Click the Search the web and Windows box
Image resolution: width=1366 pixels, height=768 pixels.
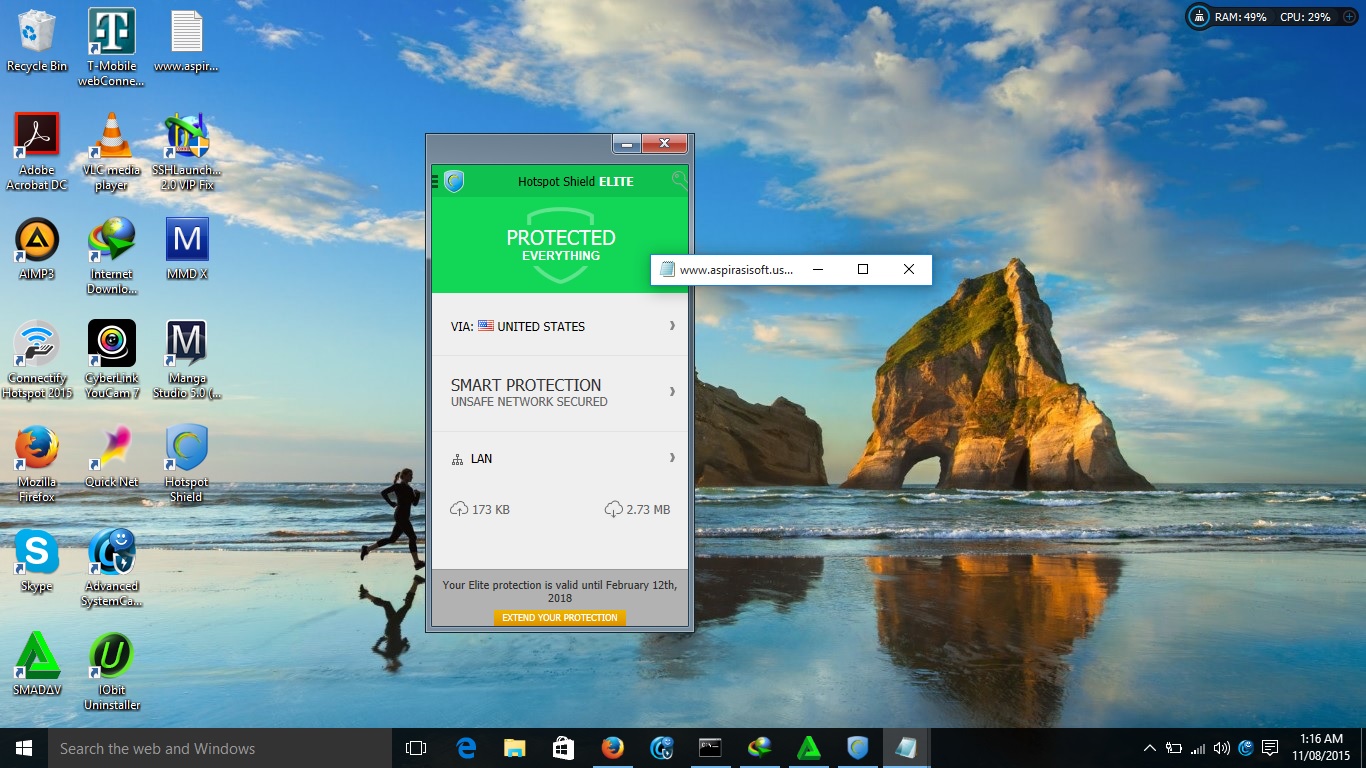click(220, 748)
